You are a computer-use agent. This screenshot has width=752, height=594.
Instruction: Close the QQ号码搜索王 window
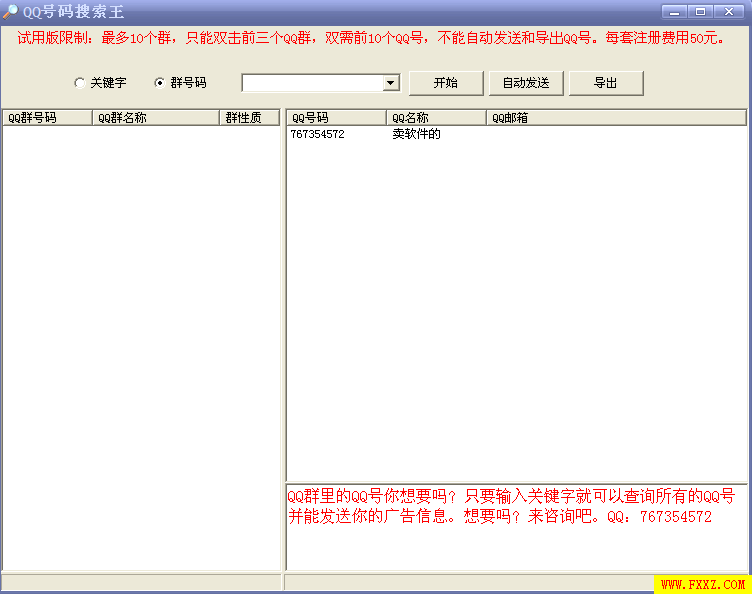click(x=729, y=11)
